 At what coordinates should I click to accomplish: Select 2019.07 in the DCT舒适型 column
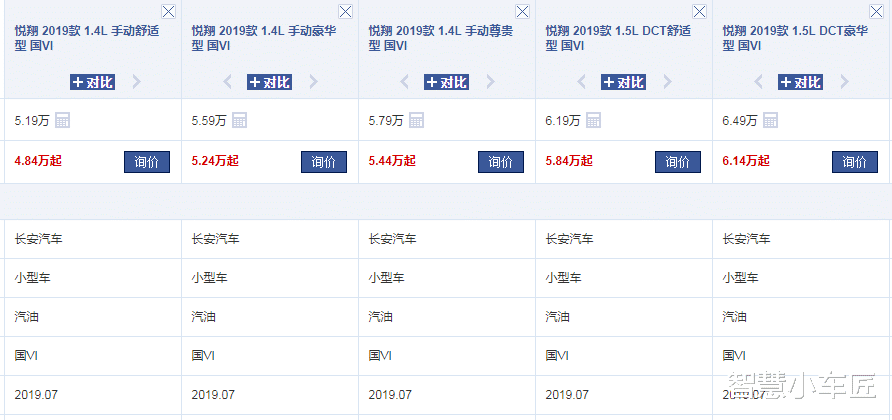tap(567, 394)
